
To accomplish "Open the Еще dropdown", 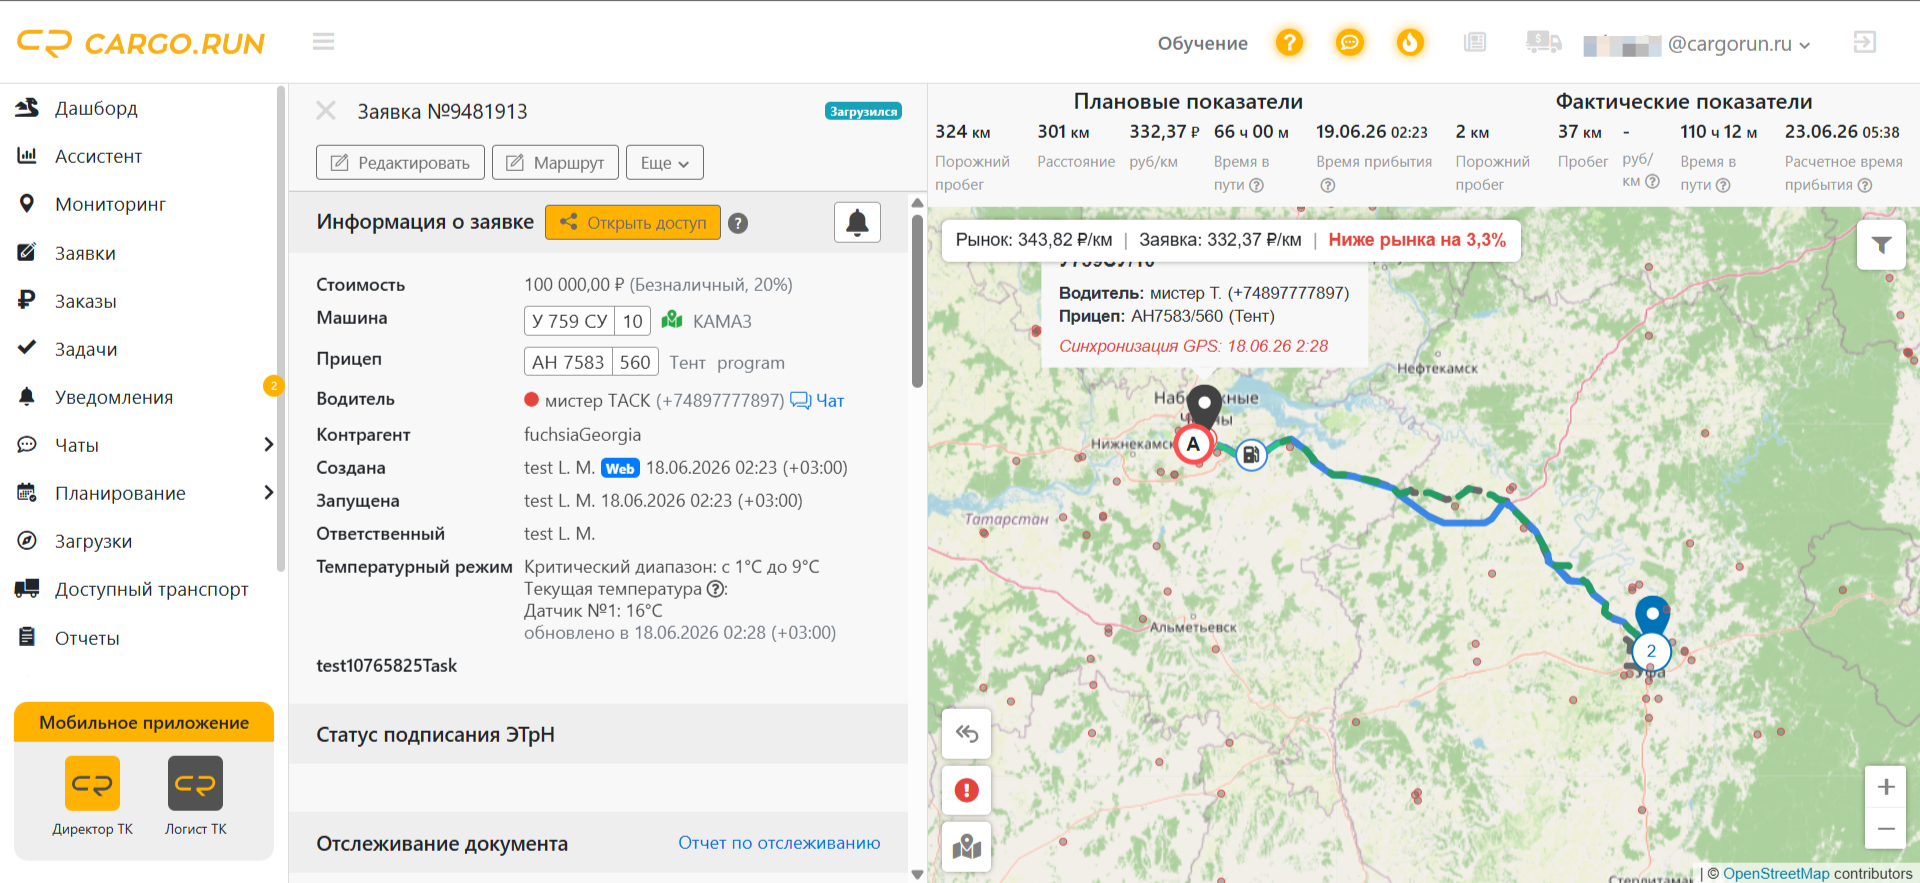I will (665, 162).
